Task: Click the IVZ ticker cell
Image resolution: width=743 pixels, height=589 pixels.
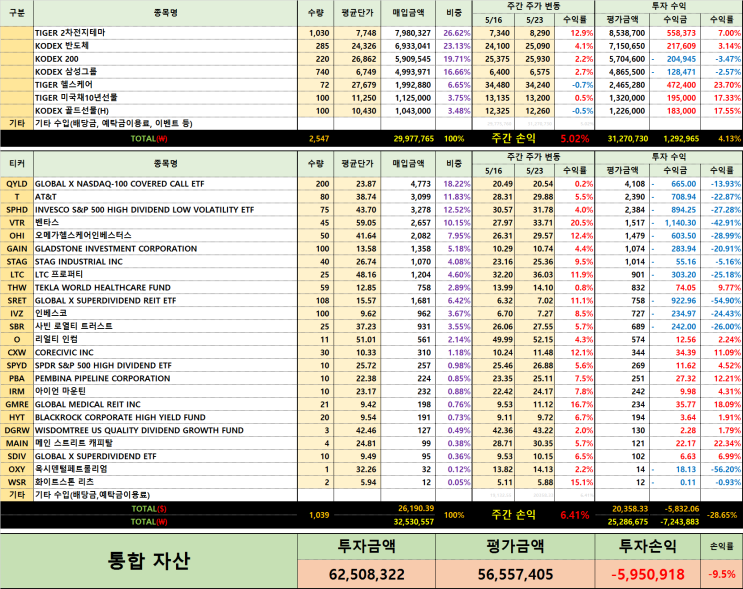Action: click(17, 314)
